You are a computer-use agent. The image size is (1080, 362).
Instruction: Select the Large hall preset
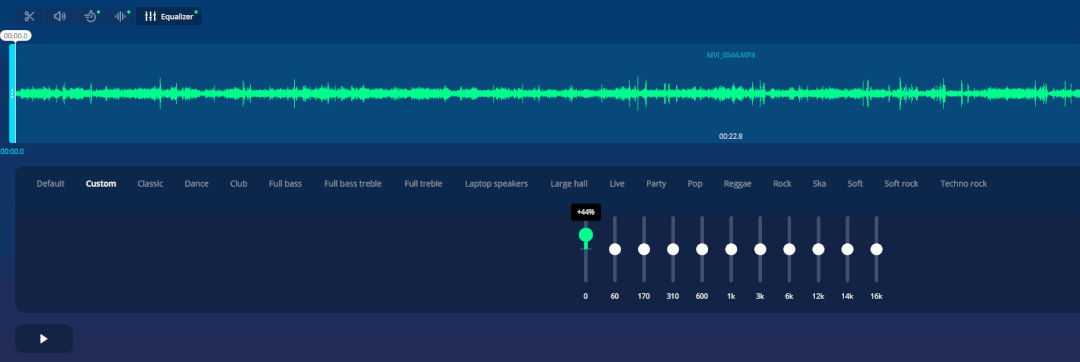[569, 184]
